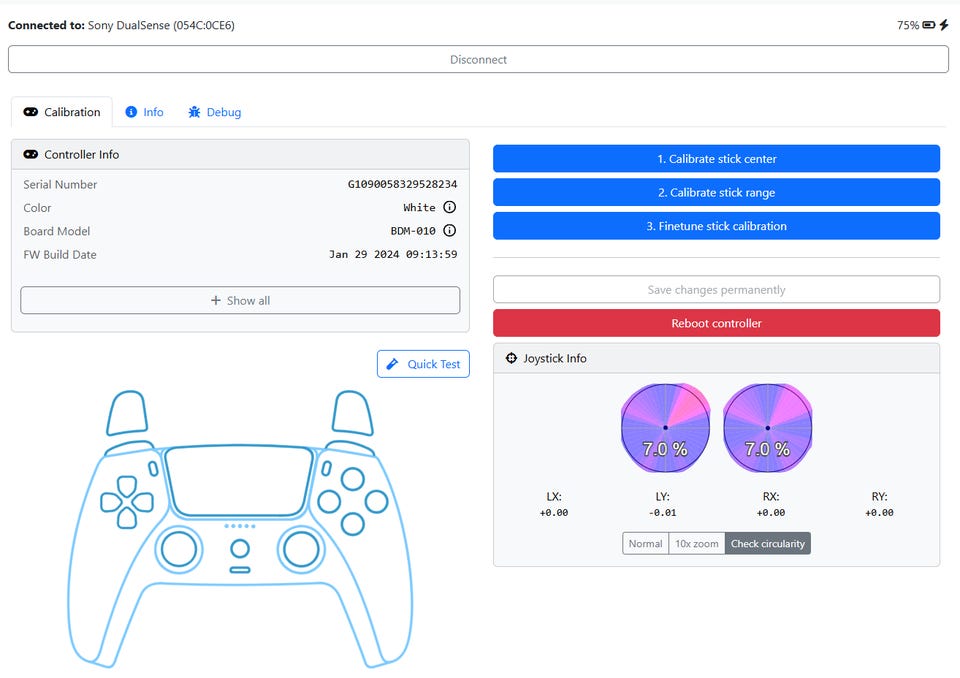Open the Debug tab
Screen dimensions: 960x678
(x=215, y=112)
